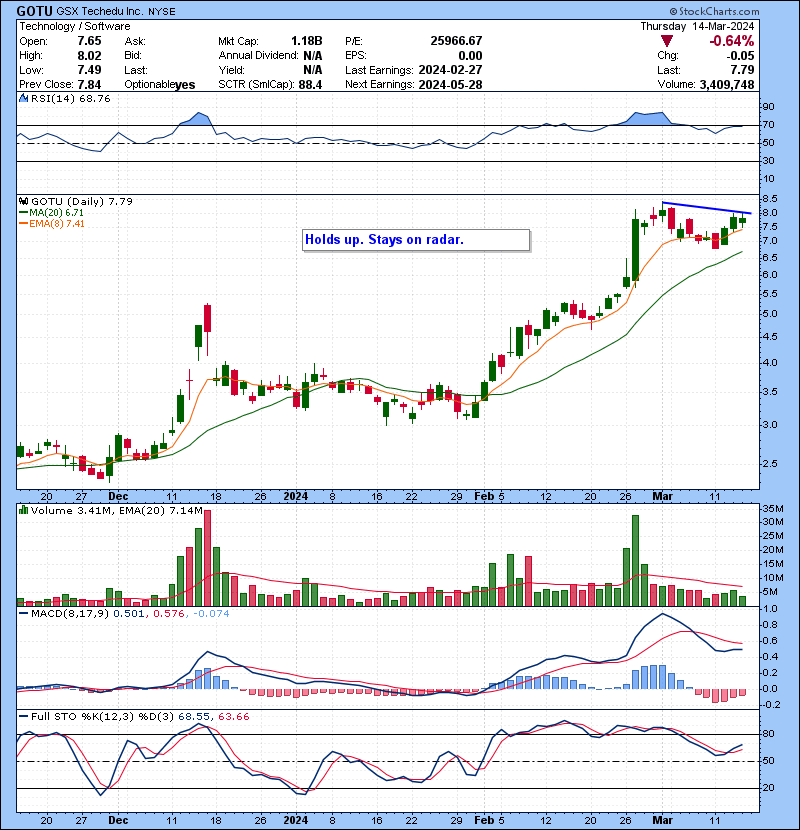Screen dimensions: 800x830
Task: Click the candlestick icon next to GOTU (Daily)
Action: point(23,201)
